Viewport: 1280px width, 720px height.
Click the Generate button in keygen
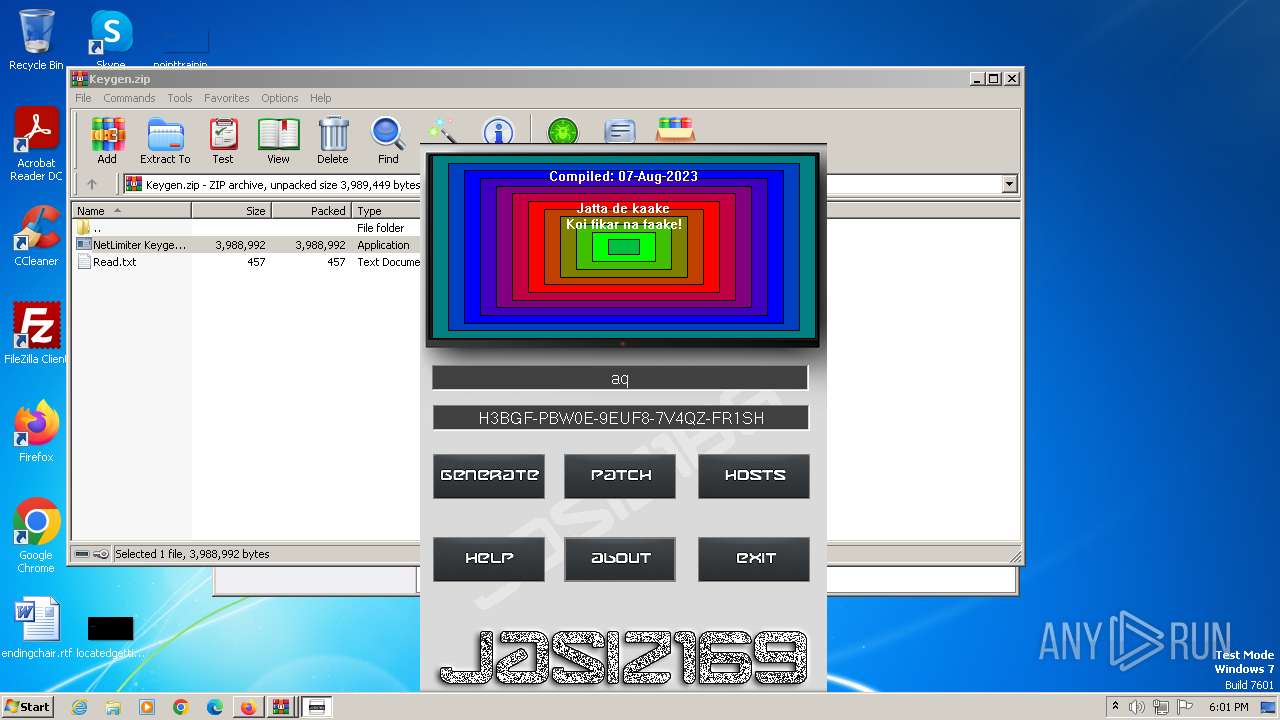click(x=489, y=475)
